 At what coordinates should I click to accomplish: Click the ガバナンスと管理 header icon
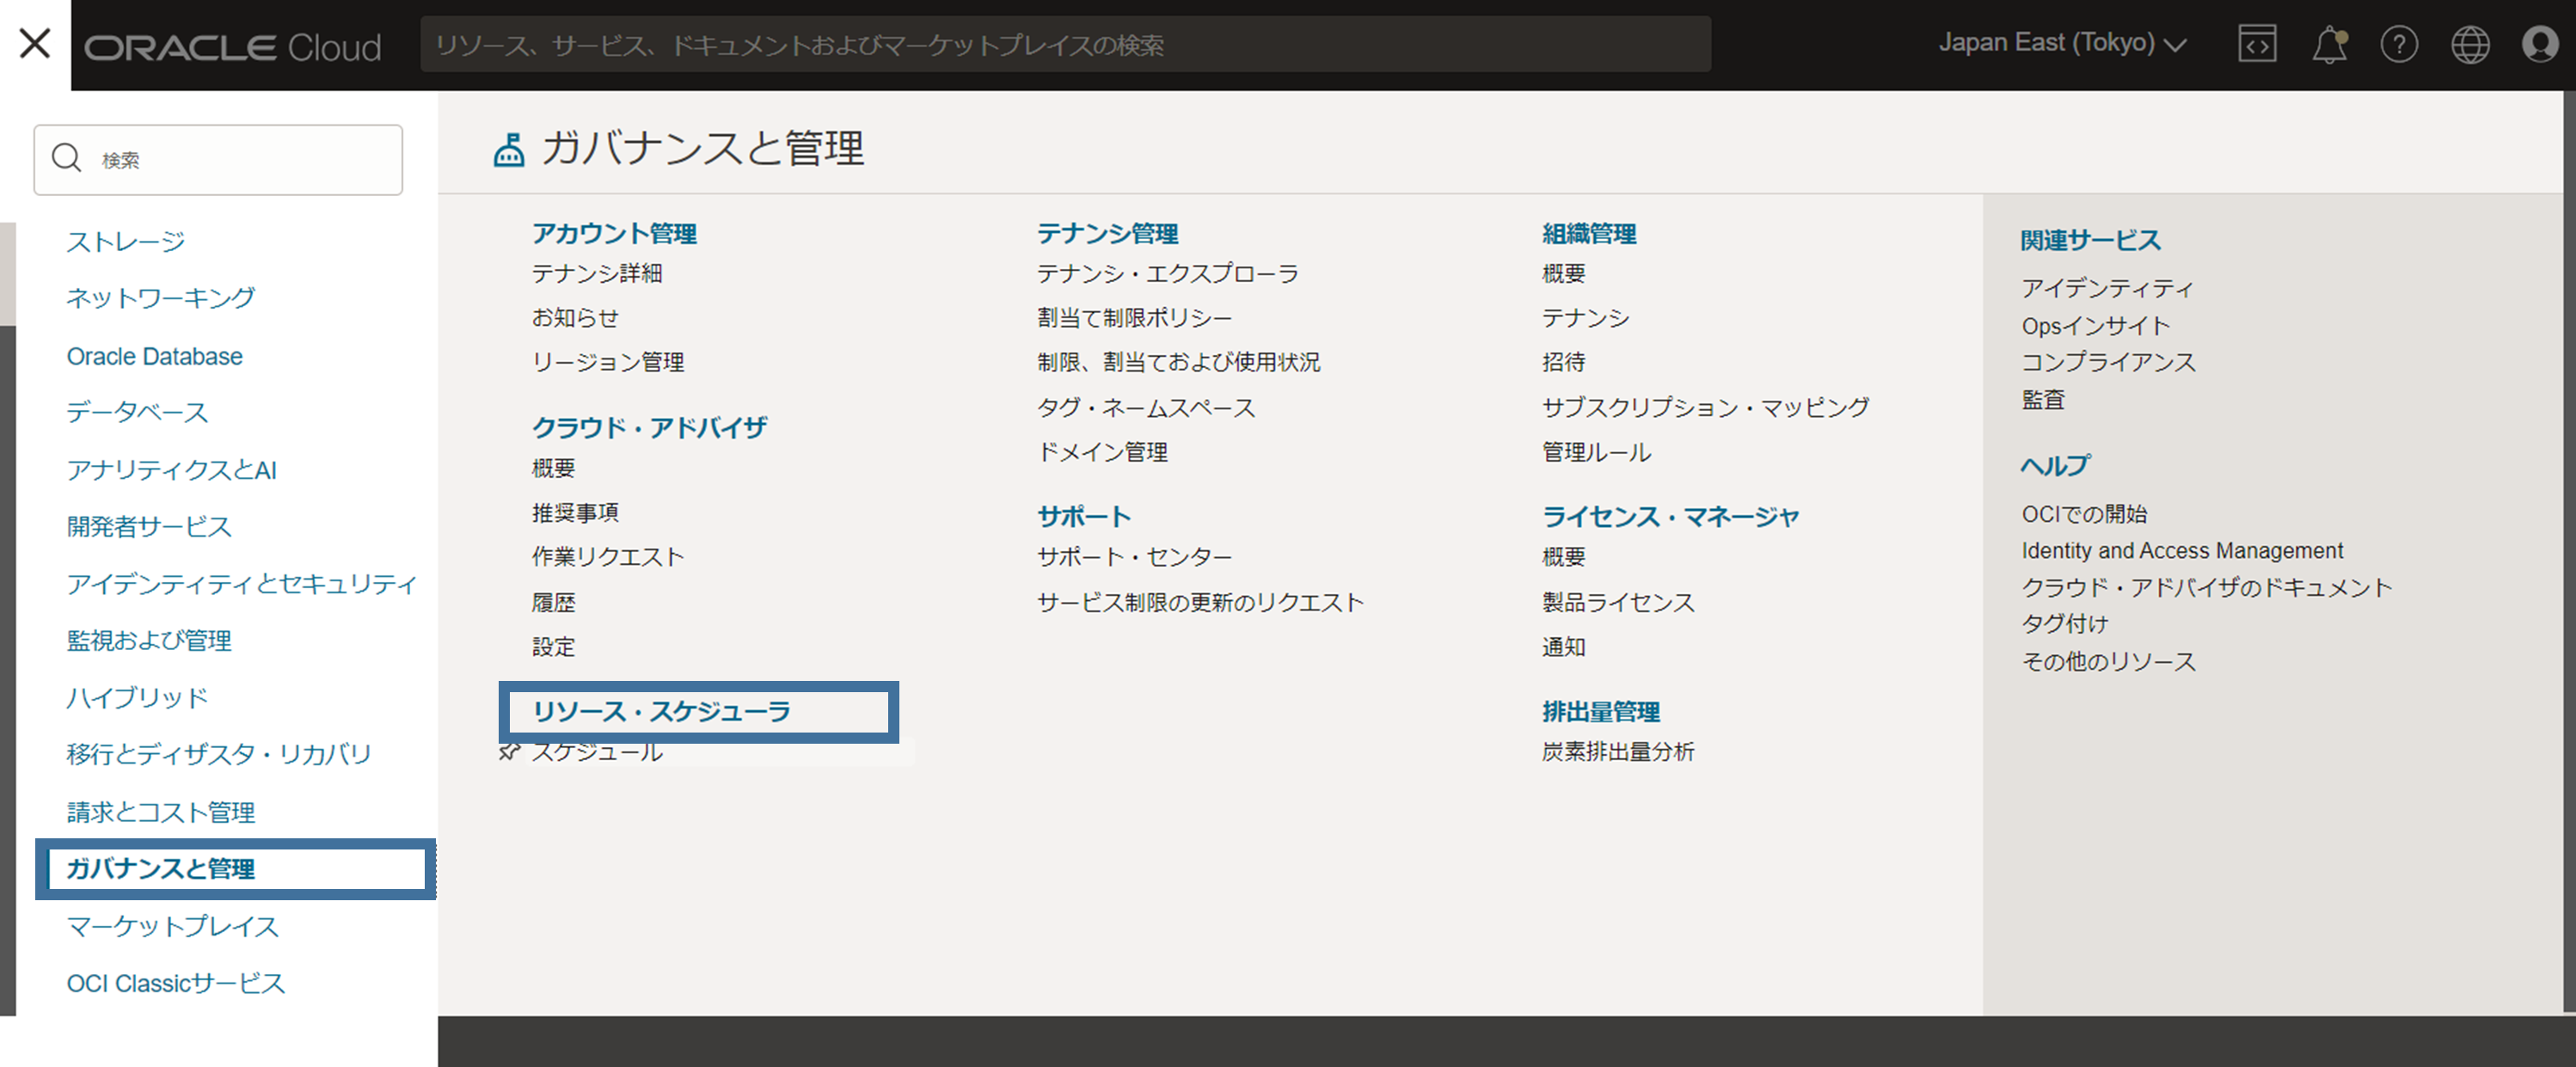pyautogui.click(x=509, y=150)
